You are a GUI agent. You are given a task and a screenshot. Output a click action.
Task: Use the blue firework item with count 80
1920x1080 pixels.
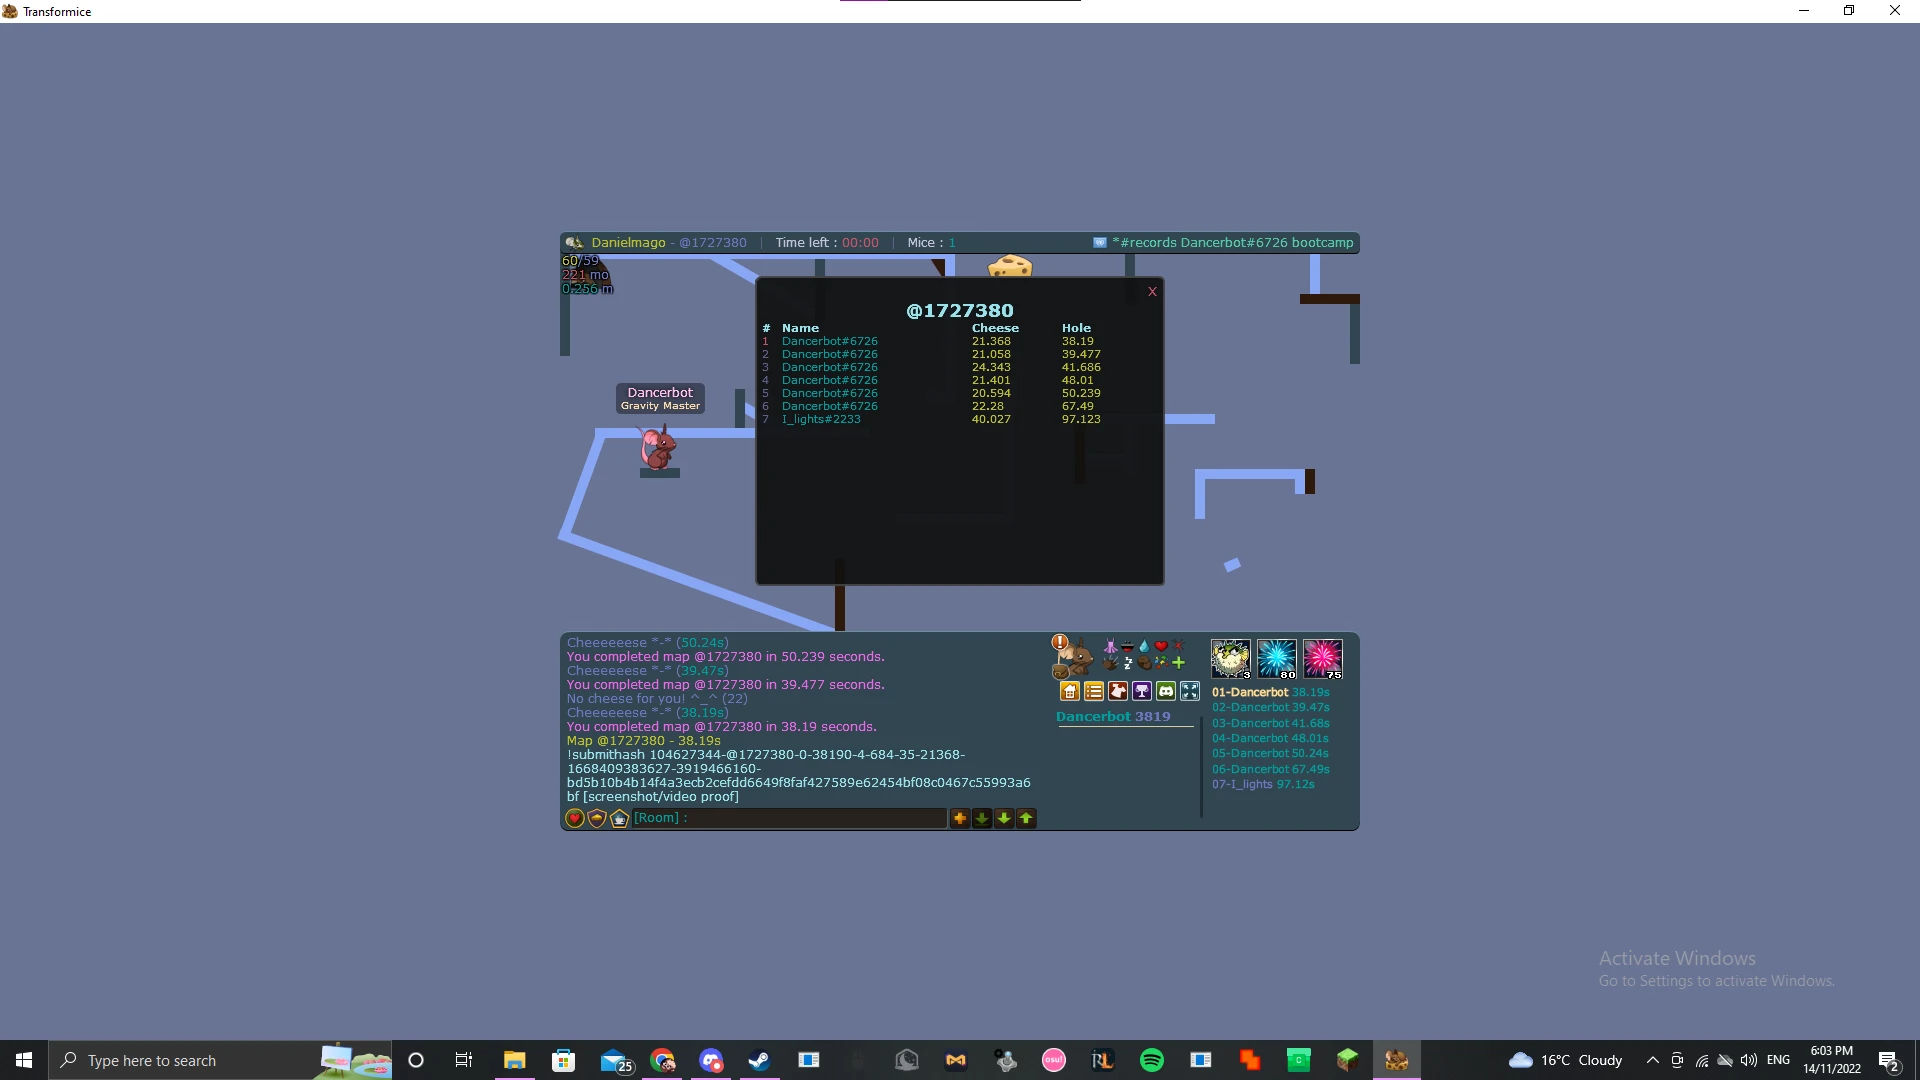point(1277,659)
